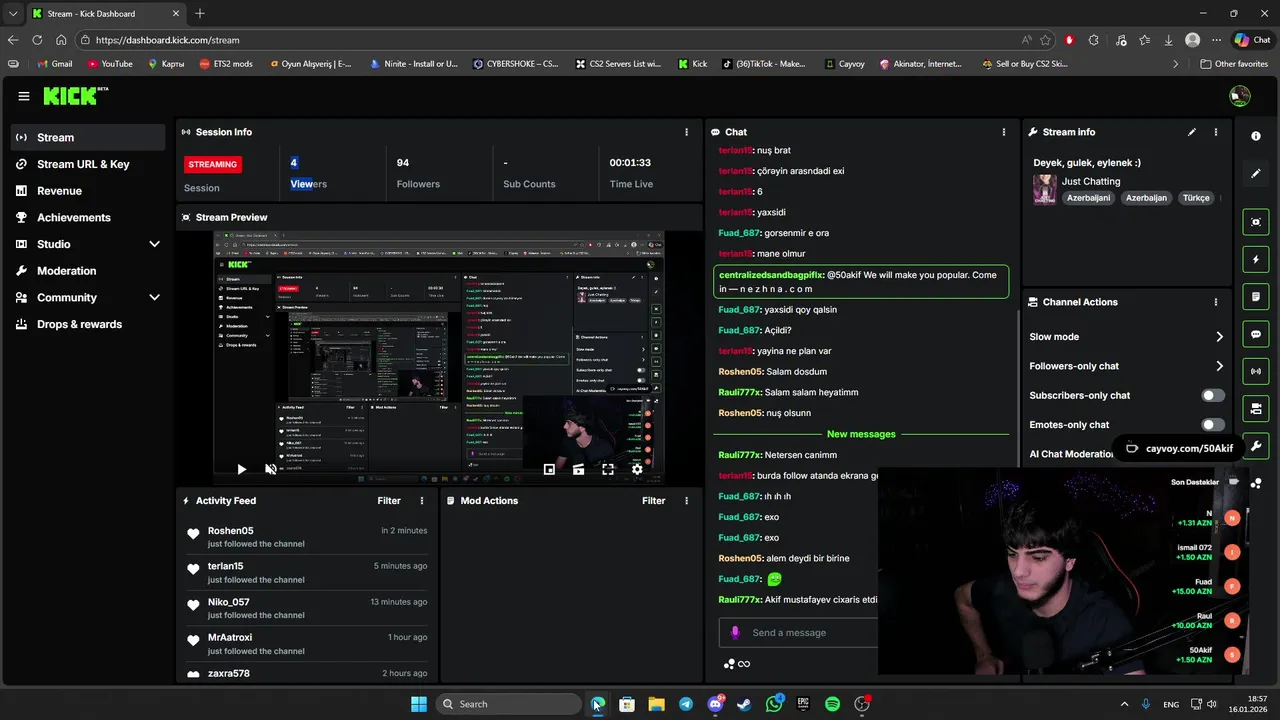1280x720 pixels.
Task: Open Mod Actions three-dot menu
Action: point(686,501)
